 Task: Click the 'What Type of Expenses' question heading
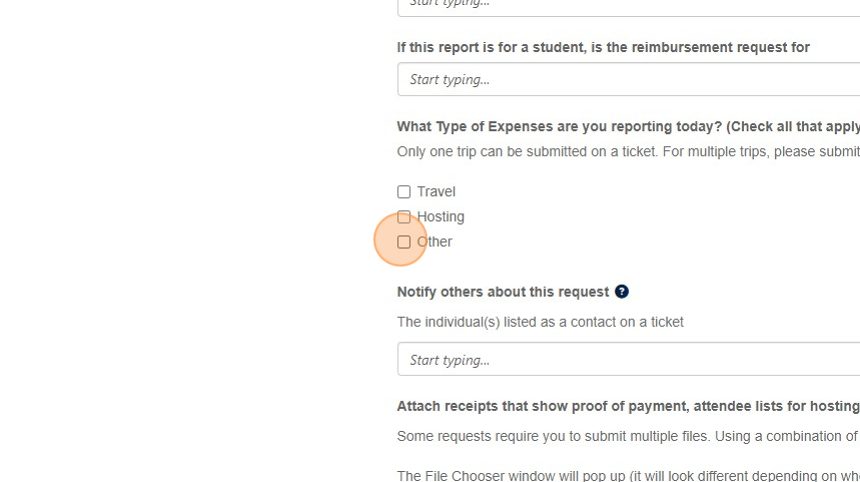pyautogui.click(x=627, y=126)
